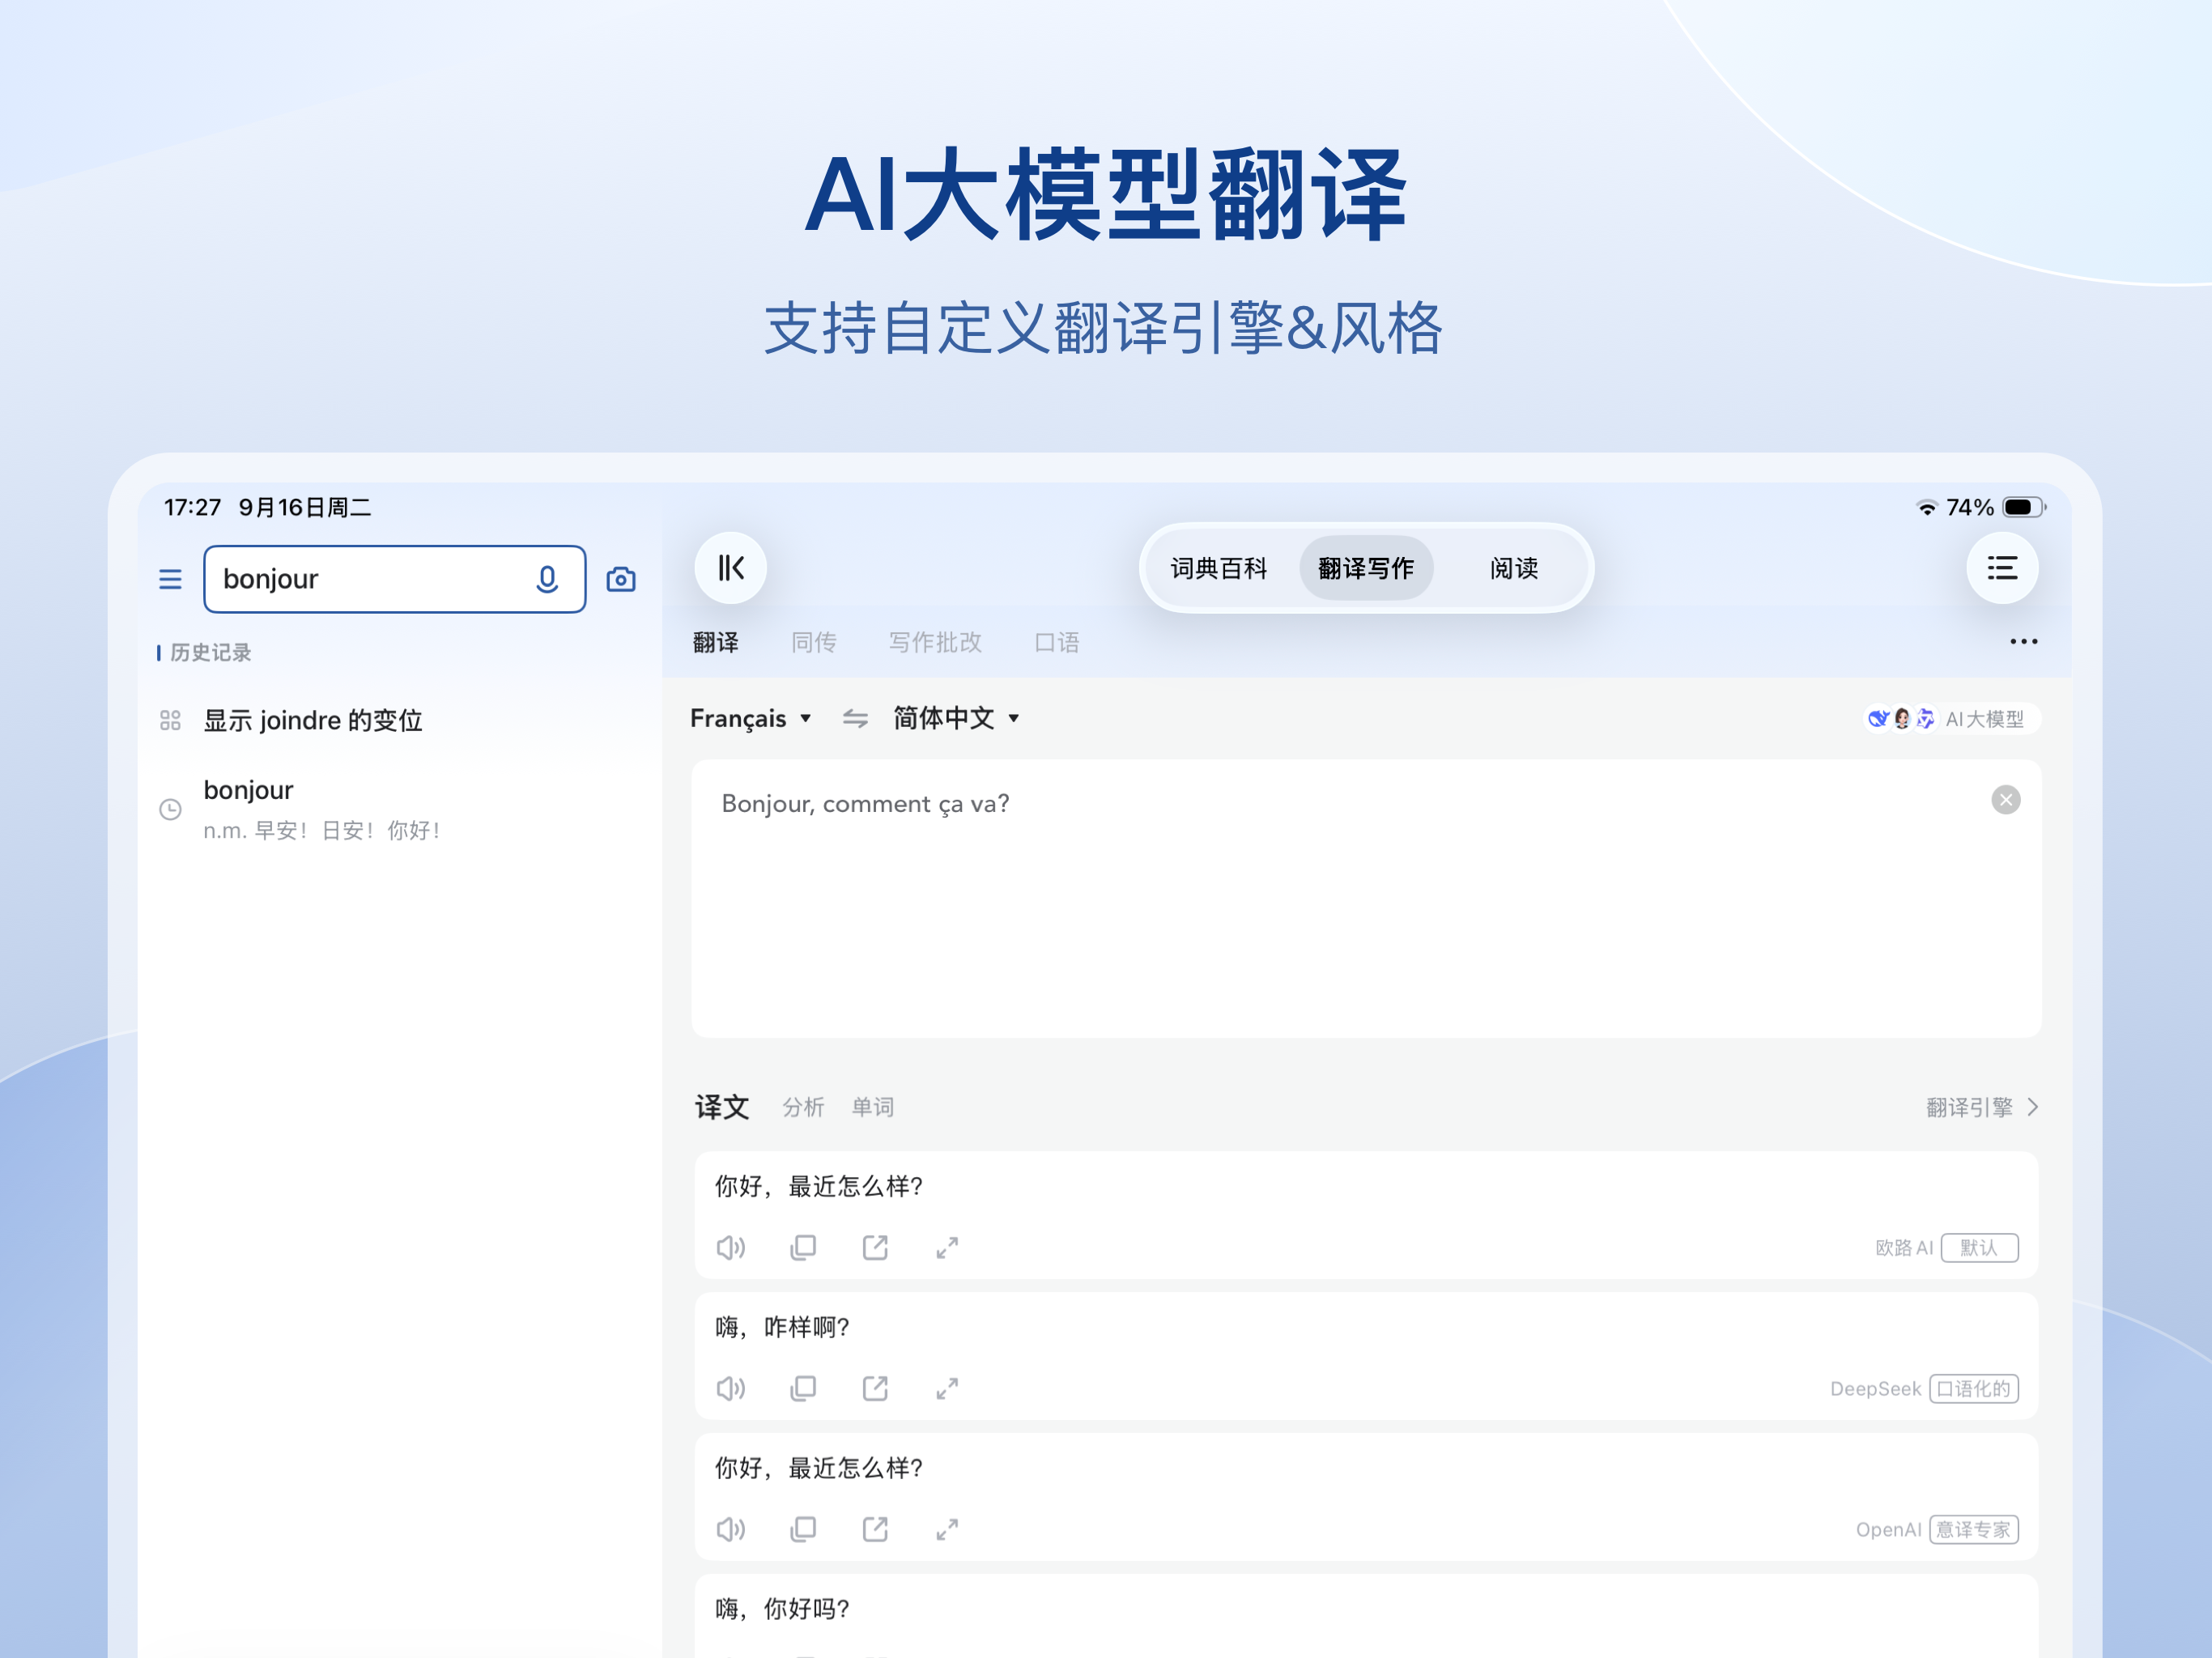Click the OpenAI engine label

tap(1888, 1529)
